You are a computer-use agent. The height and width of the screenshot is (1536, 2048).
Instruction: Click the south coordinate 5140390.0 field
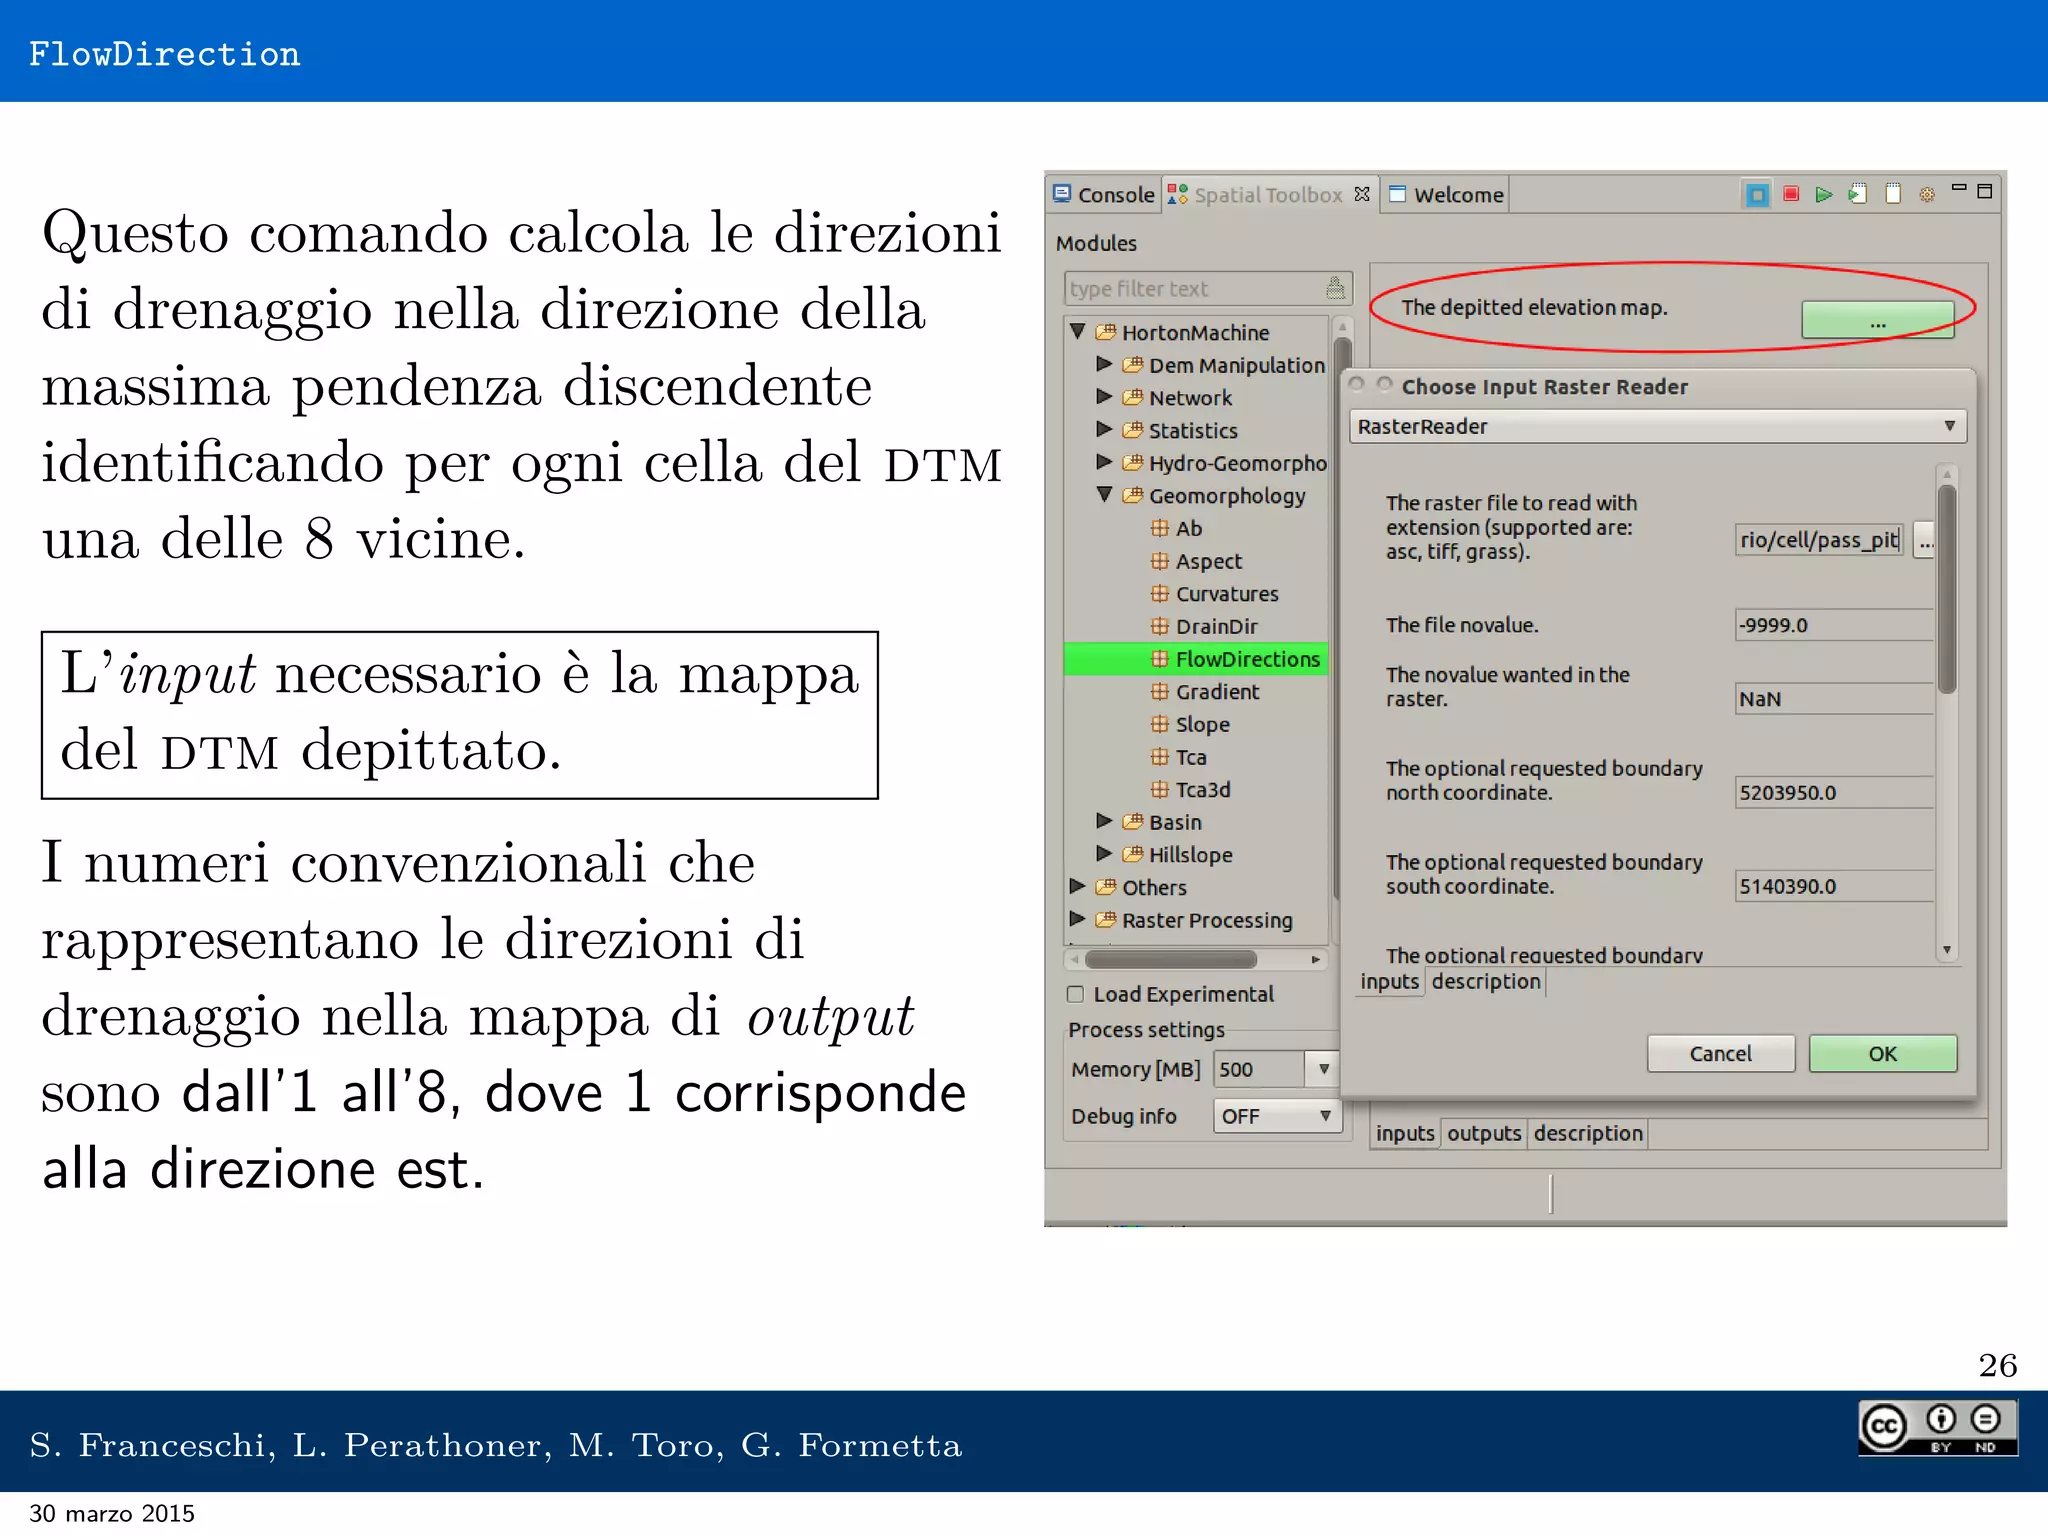pyautogui.click(x=1834, y=886)
